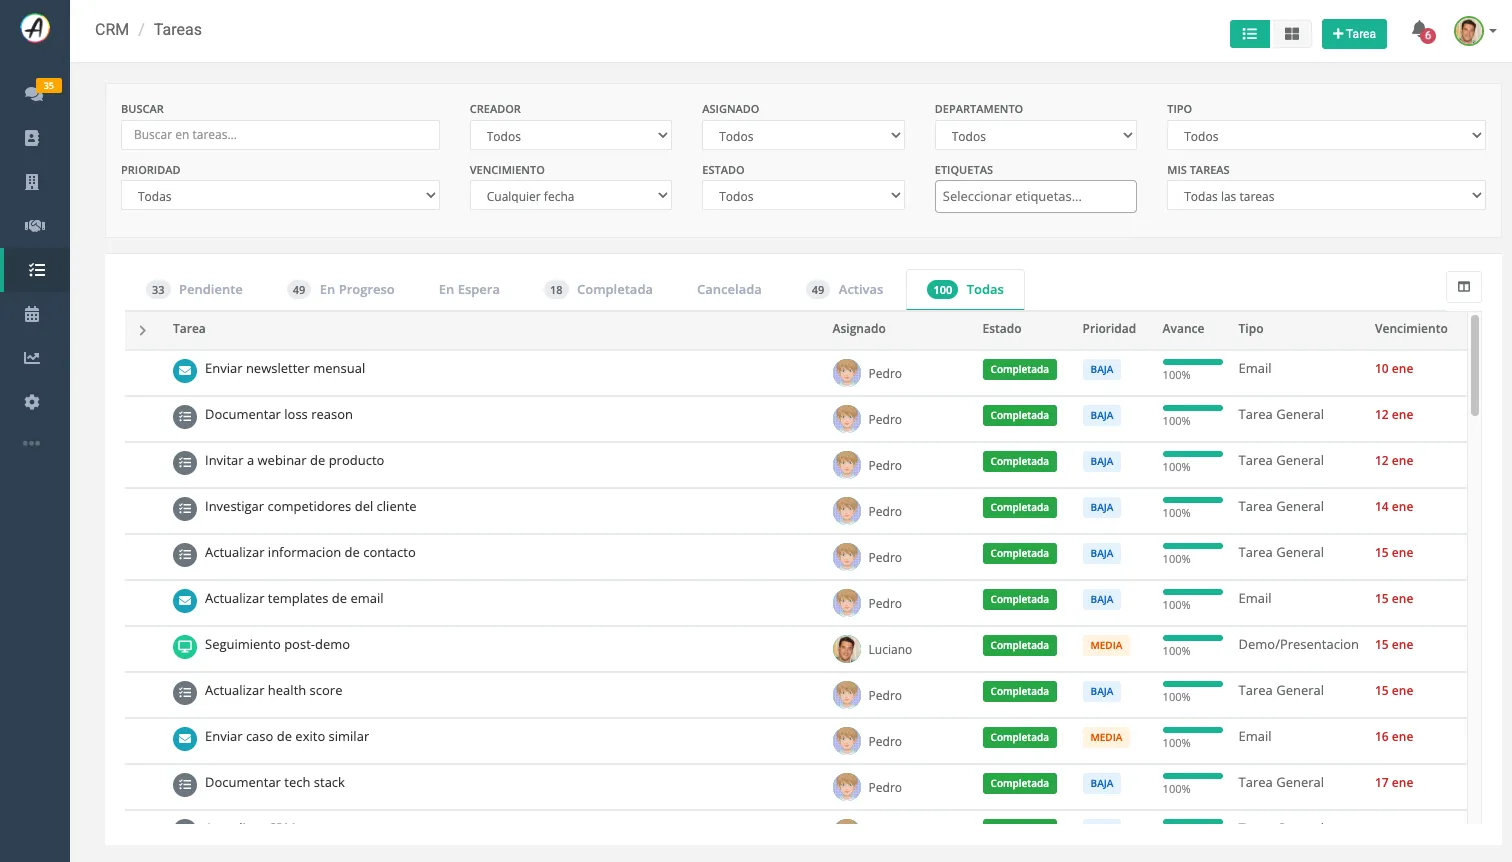Open the deals handshake sidebar icon
Viewport: 1512px width, 862px height.
point(34,226)
